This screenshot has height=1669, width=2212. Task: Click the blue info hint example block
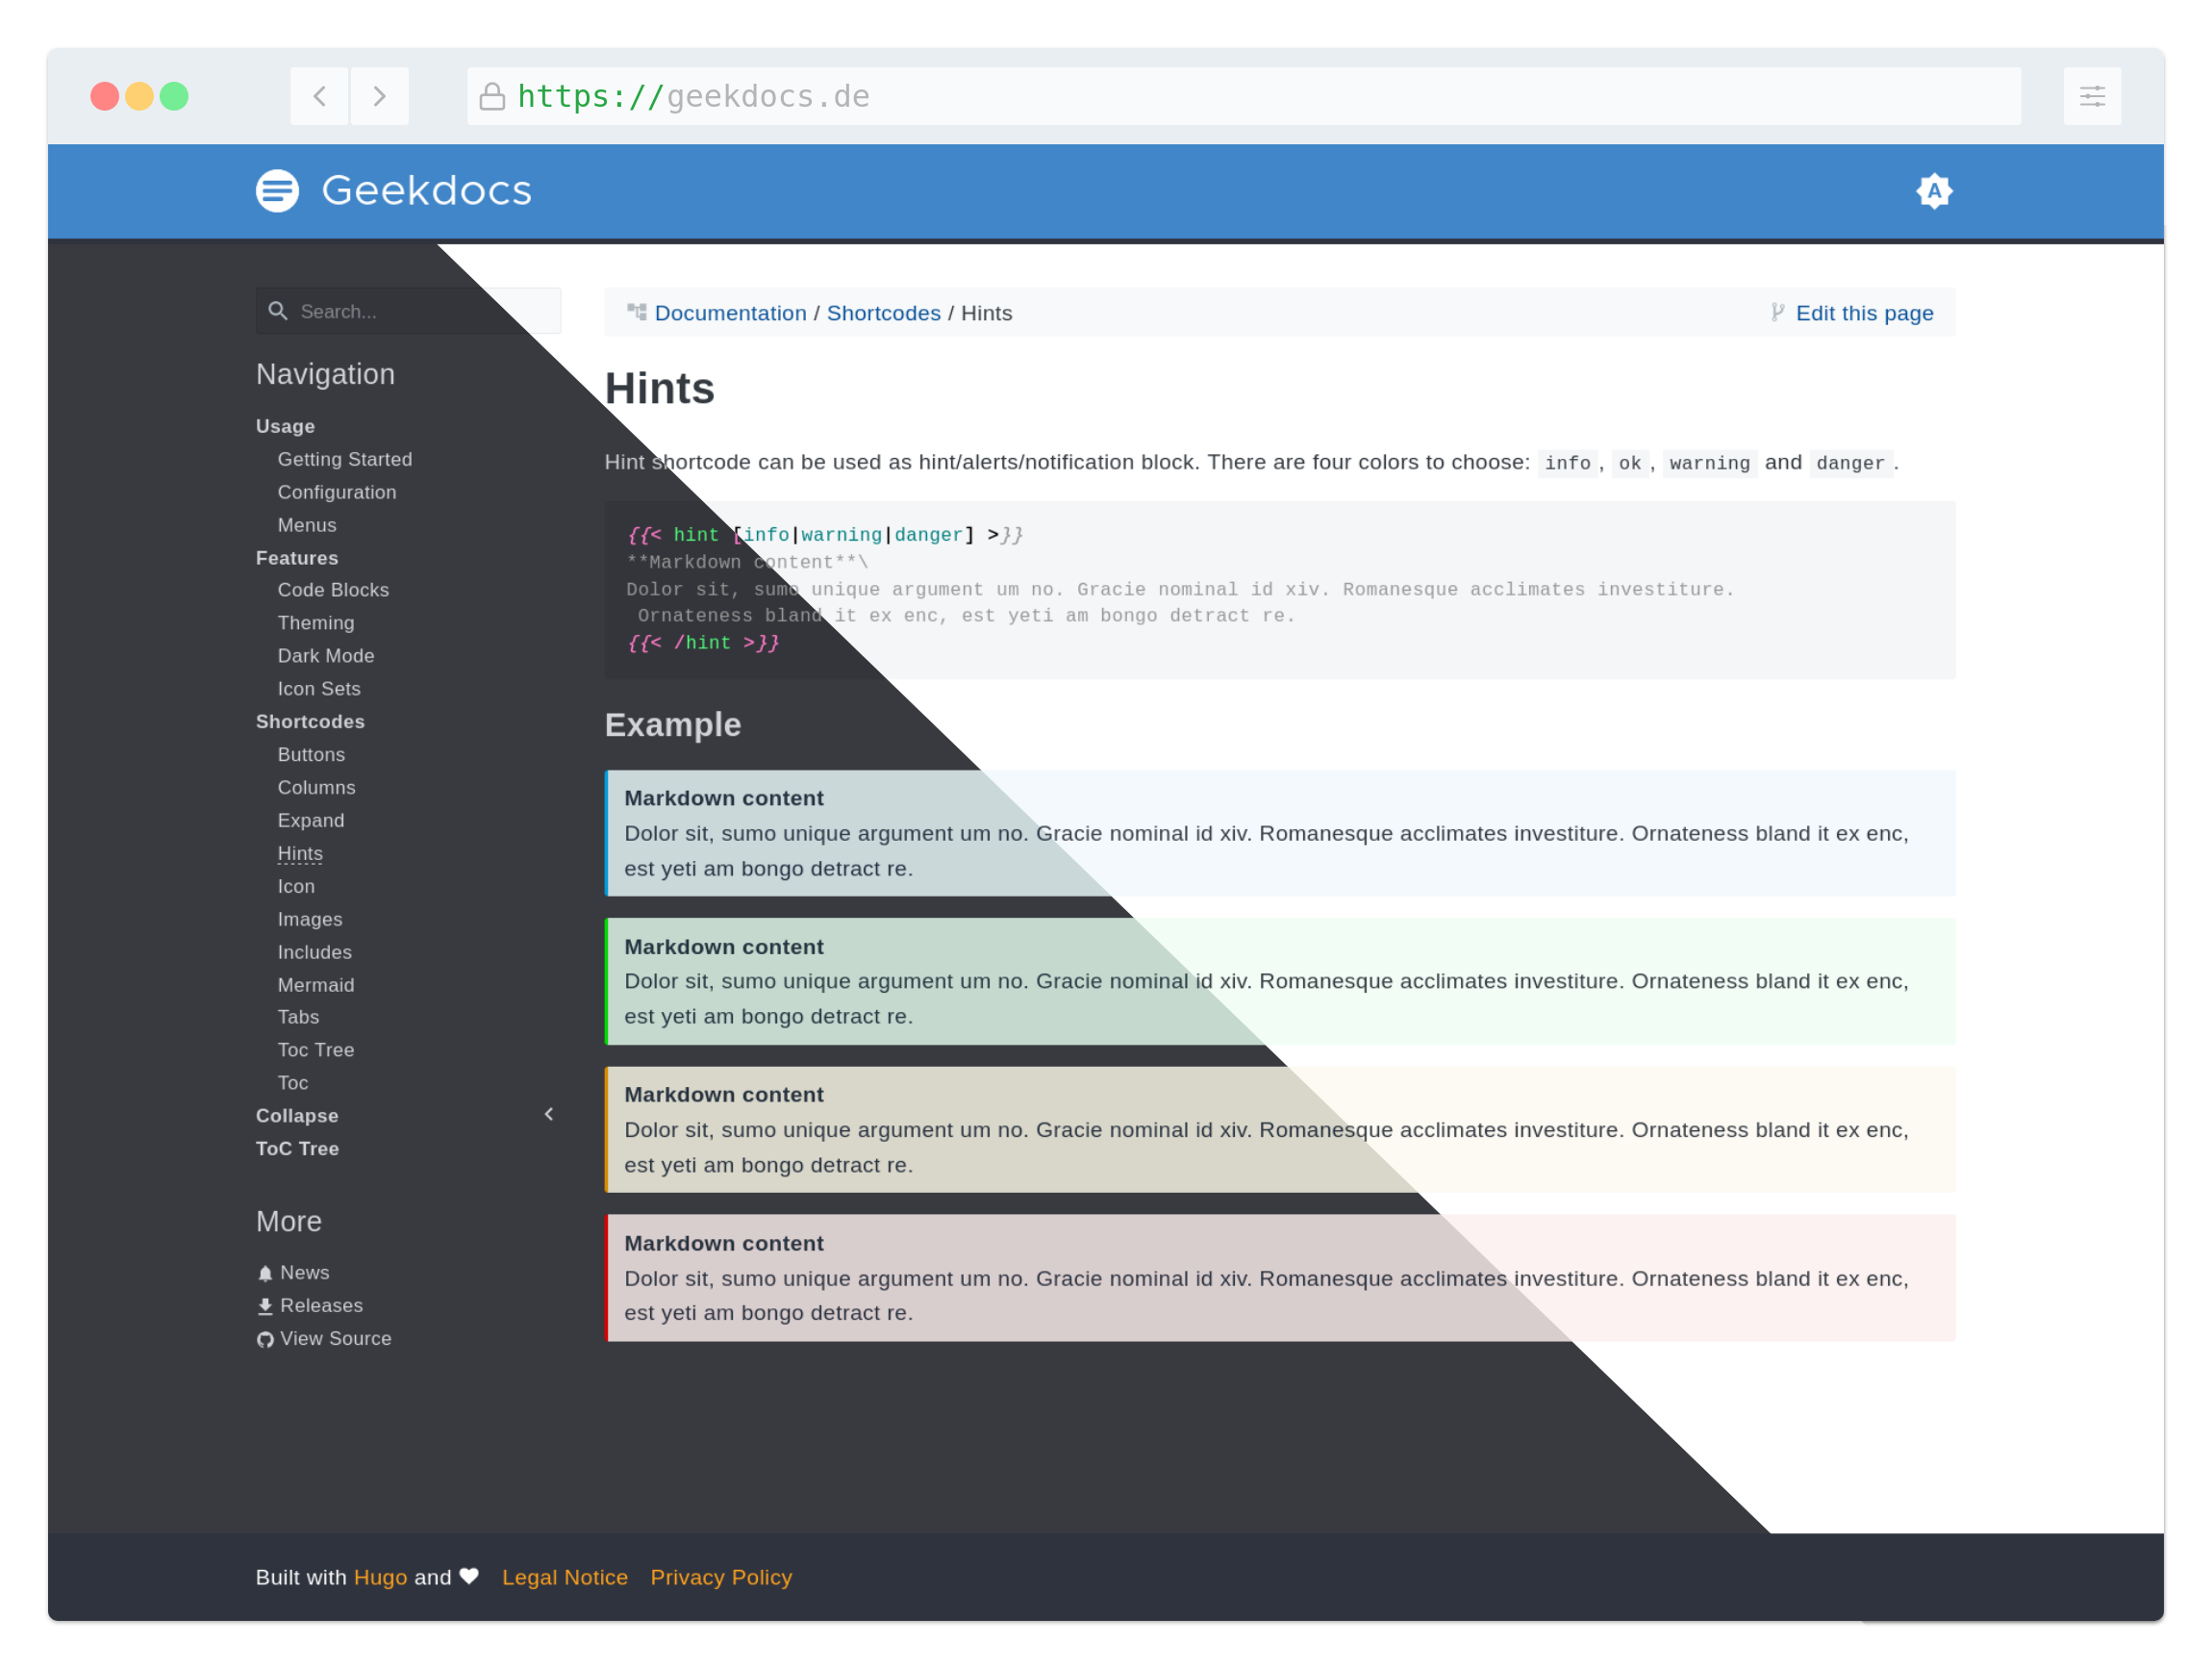[x=1278, y=833]
